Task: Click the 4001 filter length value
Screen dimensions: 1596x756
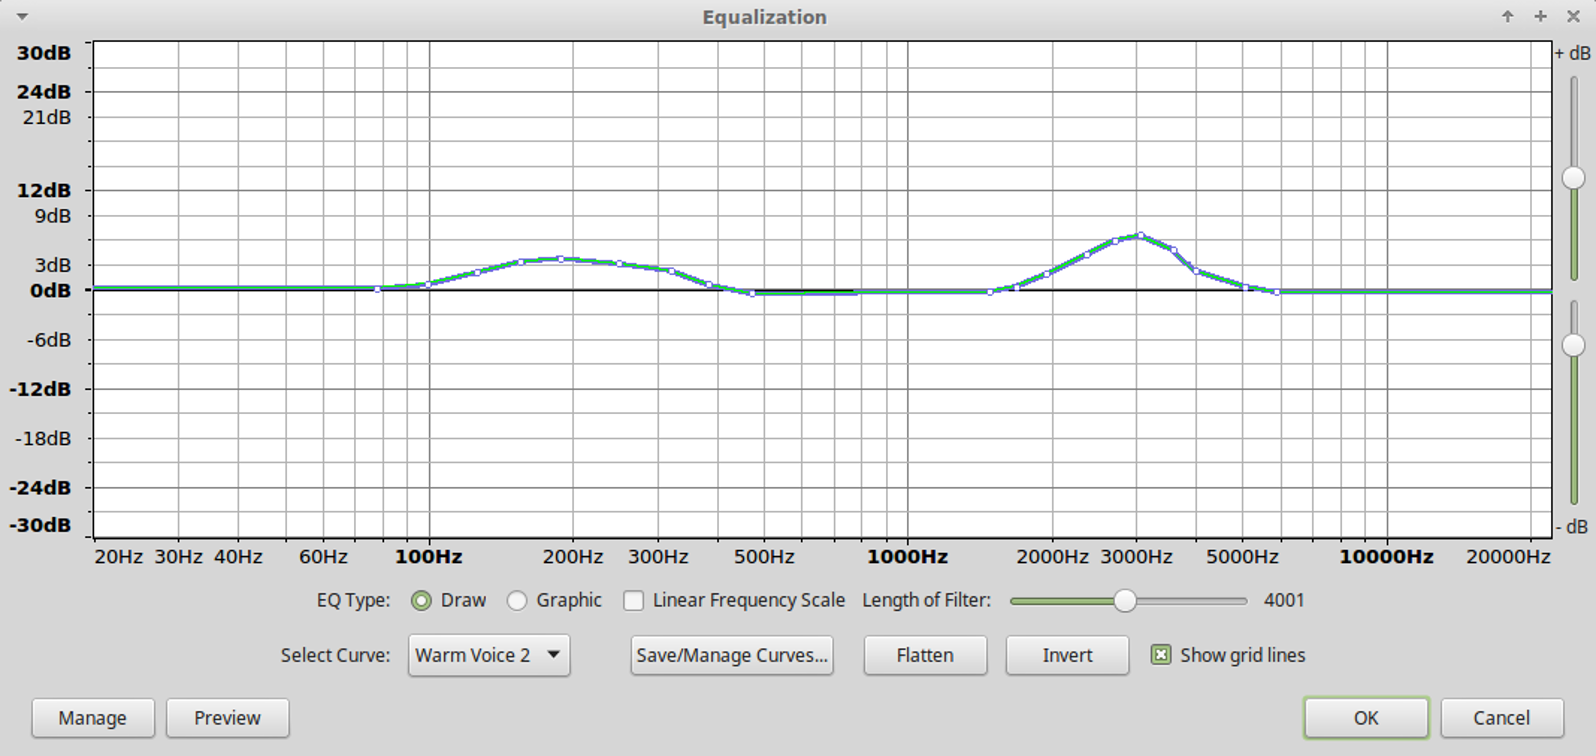Action: pos(1284,601)
